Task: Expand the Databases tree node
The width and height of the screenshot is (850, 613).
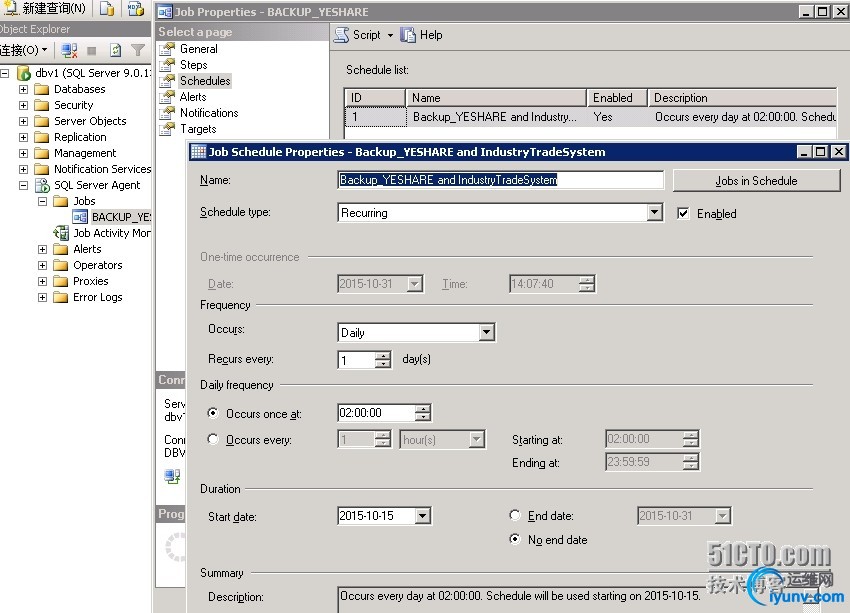Action: (x=23, y=89)
